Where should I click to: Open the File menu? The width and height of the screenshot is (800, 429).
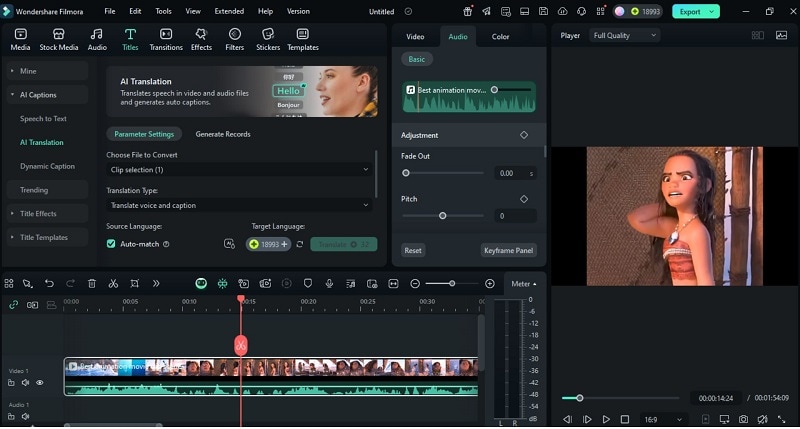pos(110,11)
